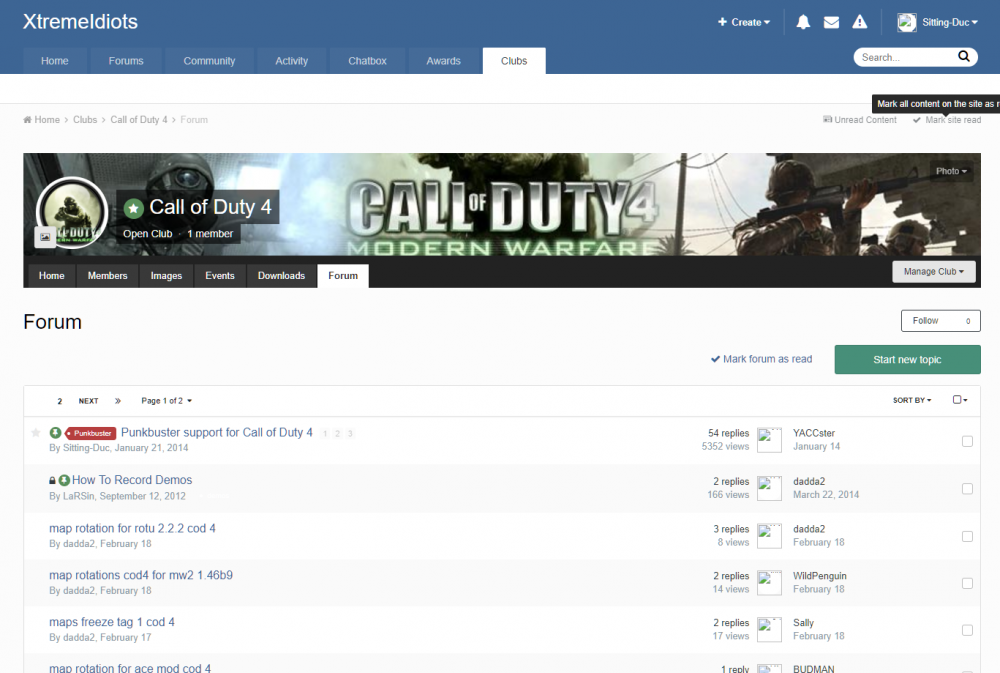Expand the Page 1 of 2 selector

coord(166,401)
